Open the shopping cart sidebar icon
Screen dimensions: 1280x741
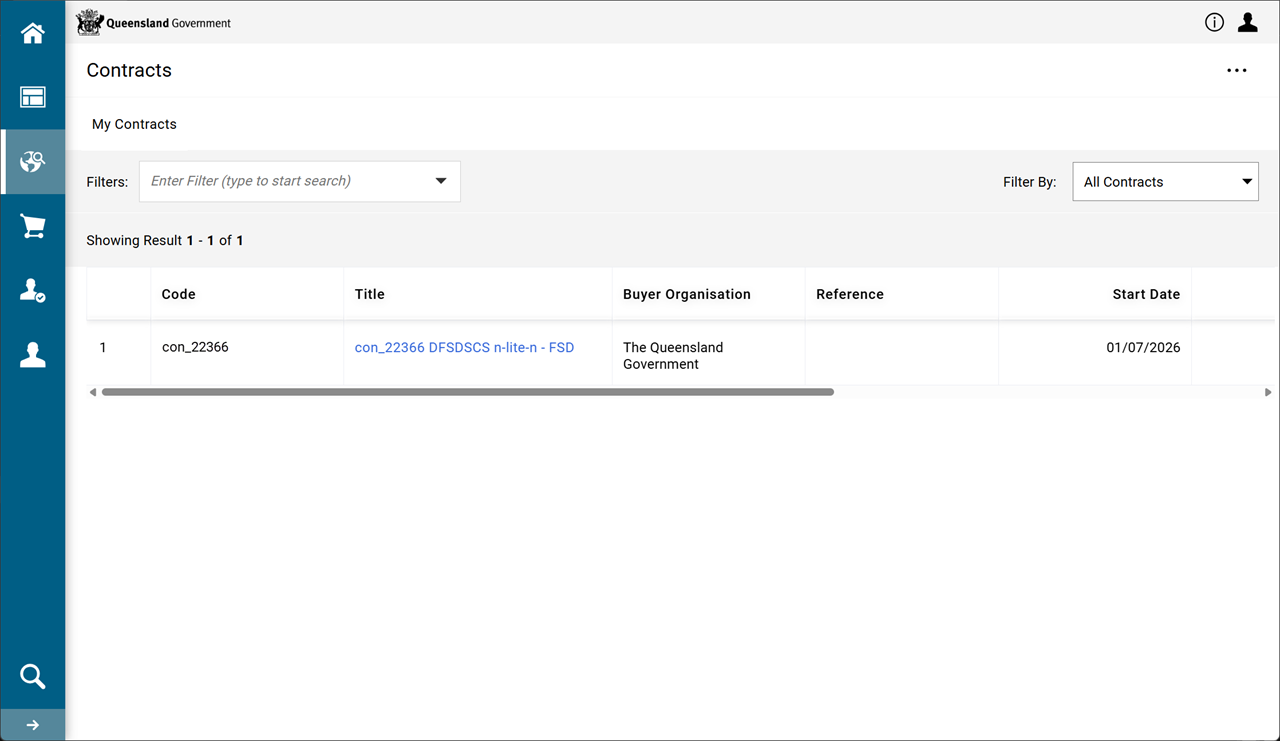33,226
